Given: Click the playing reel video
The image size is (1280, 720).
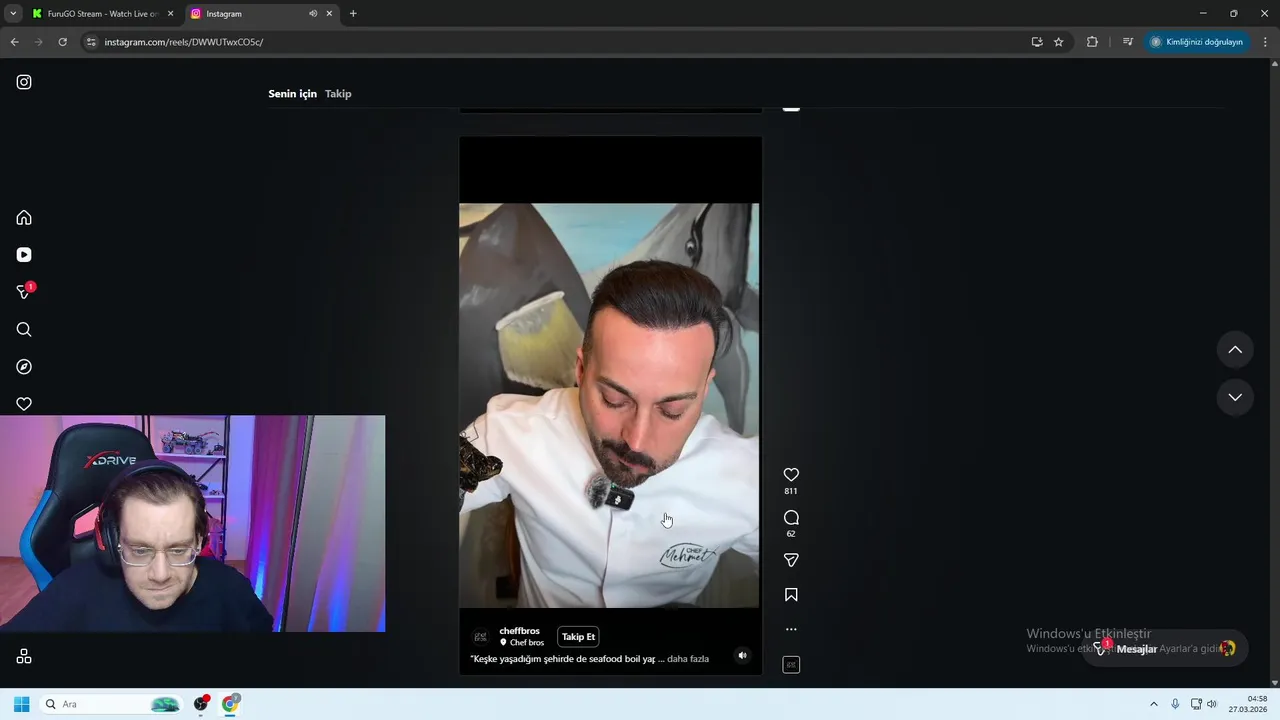Looking at the screenshot, I should click(609, 405).
